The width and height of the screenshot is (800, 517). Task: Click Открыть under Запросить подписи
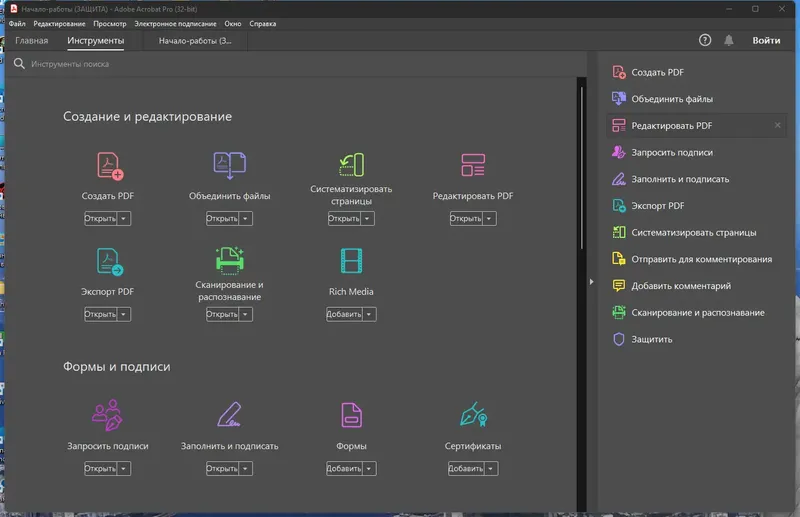pyautogui.click(x=101, y=469)
